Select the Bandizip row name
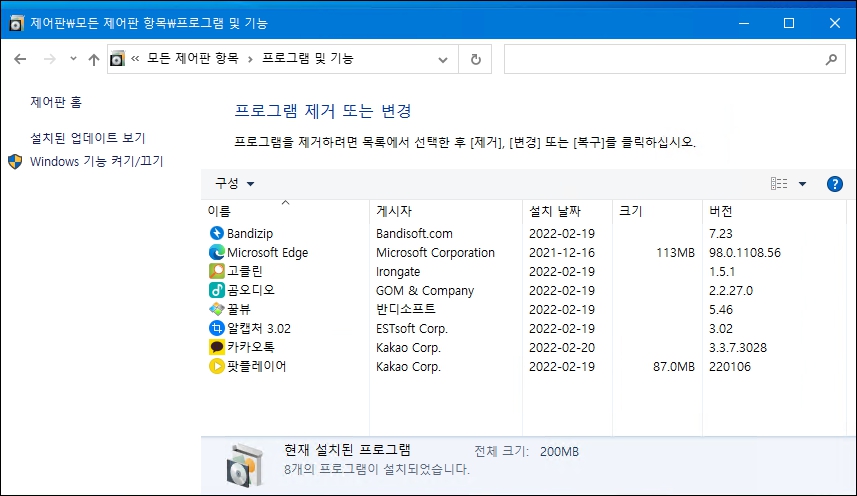Image resolution: width=857 pixels, height=496 pixels. point(250,233)
